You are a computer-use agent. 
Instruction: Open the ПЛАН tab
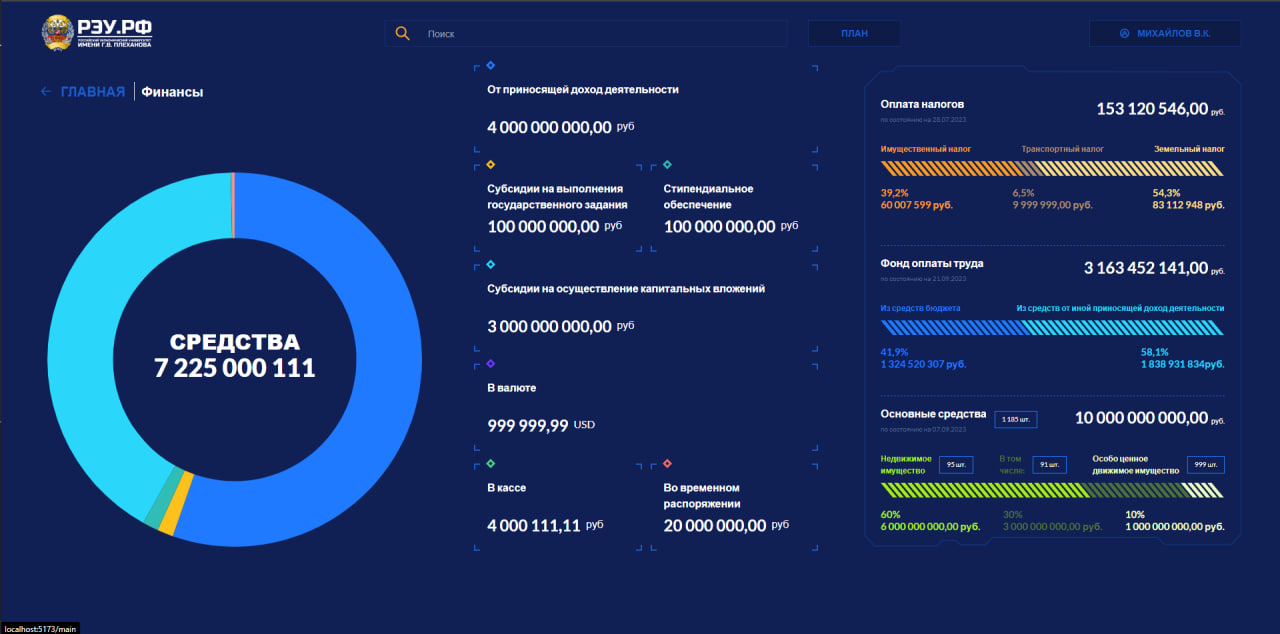tap(854, 33)
